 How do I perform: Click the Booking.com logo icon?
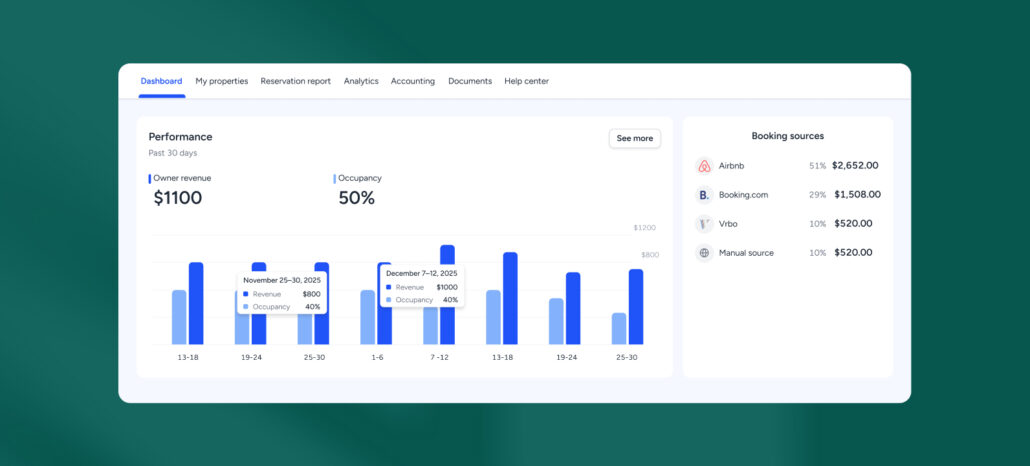(x=704, y=195)
